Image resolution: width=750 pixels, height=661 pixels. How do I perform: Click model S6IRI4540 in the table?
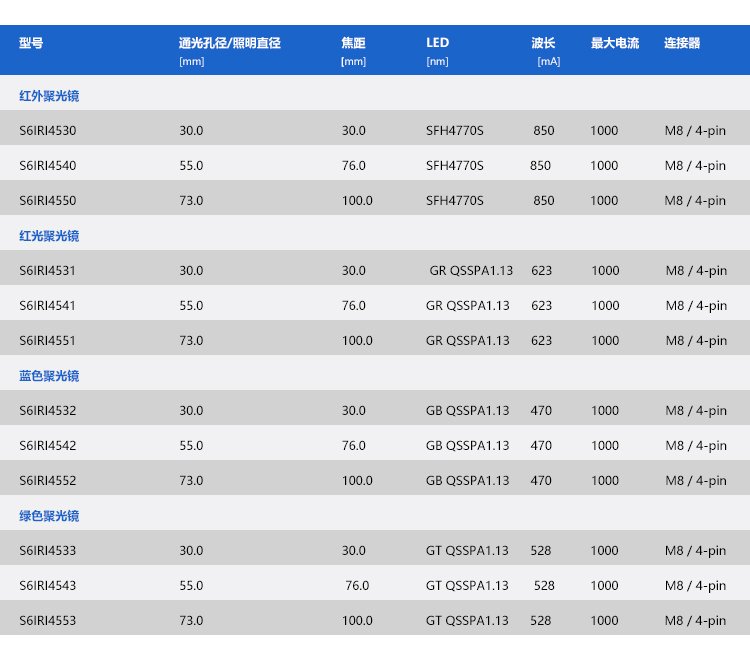(47, 165)
